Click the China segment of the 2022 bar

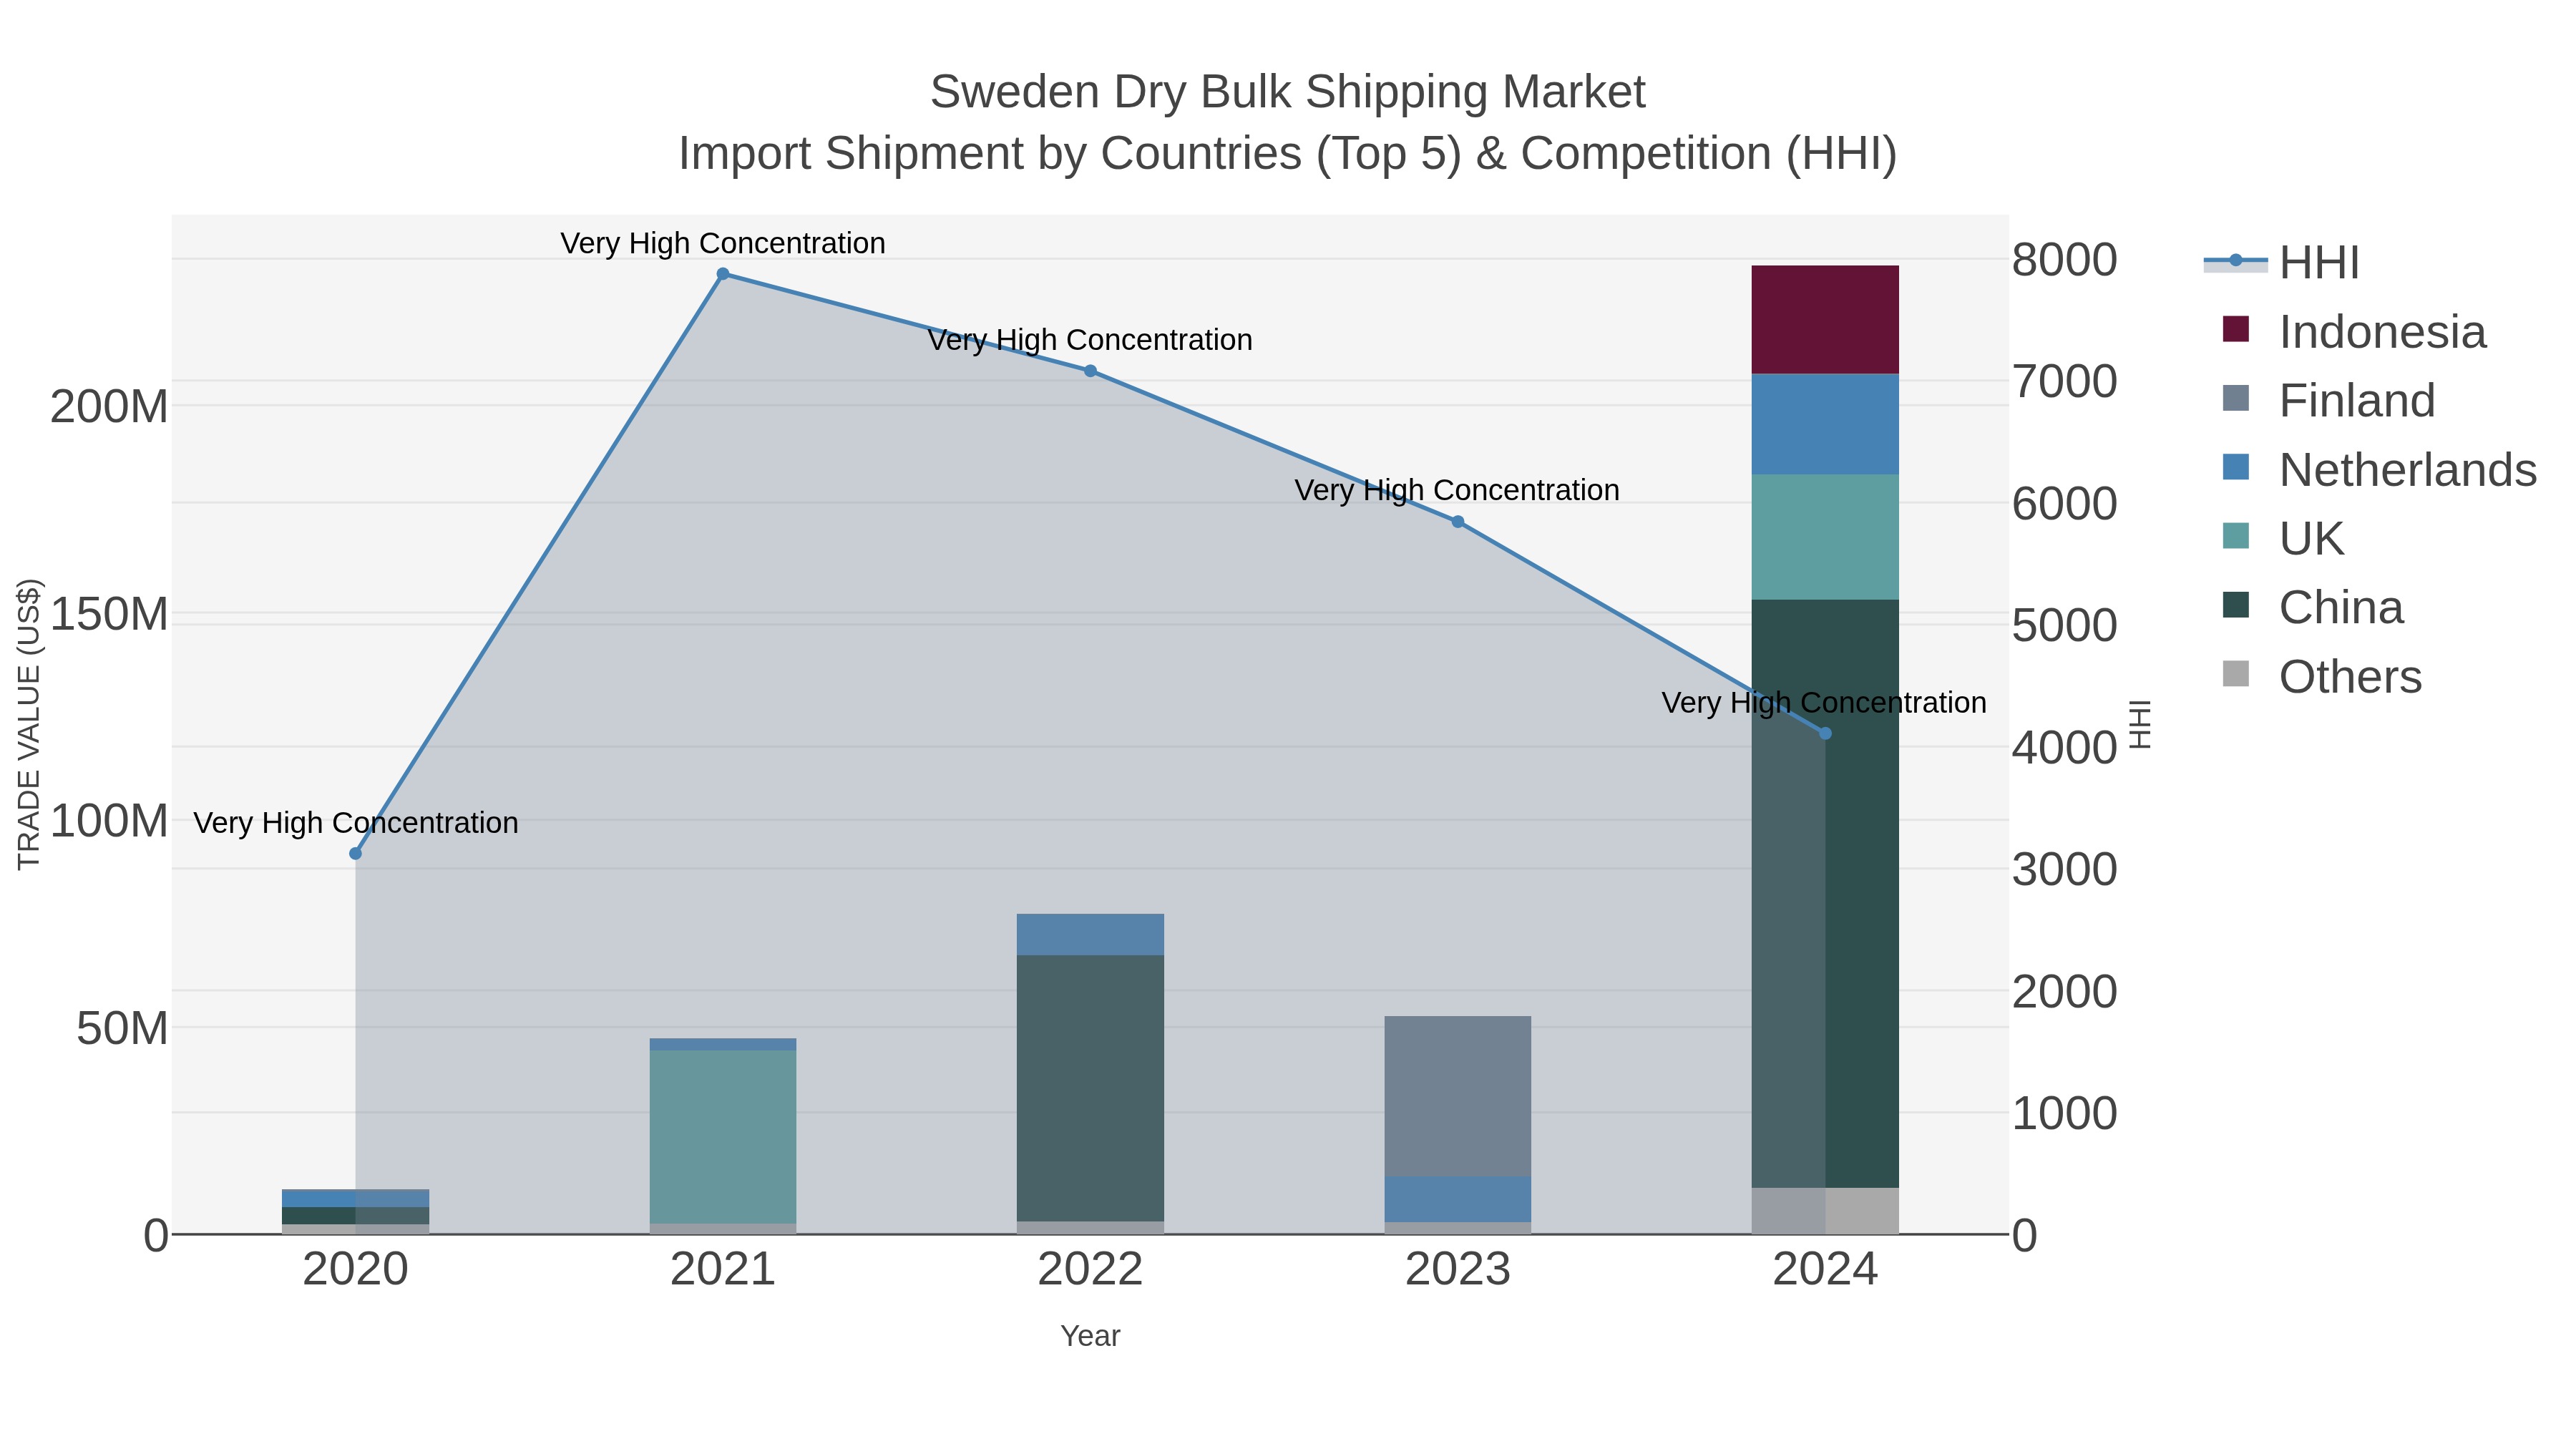1090,1088
